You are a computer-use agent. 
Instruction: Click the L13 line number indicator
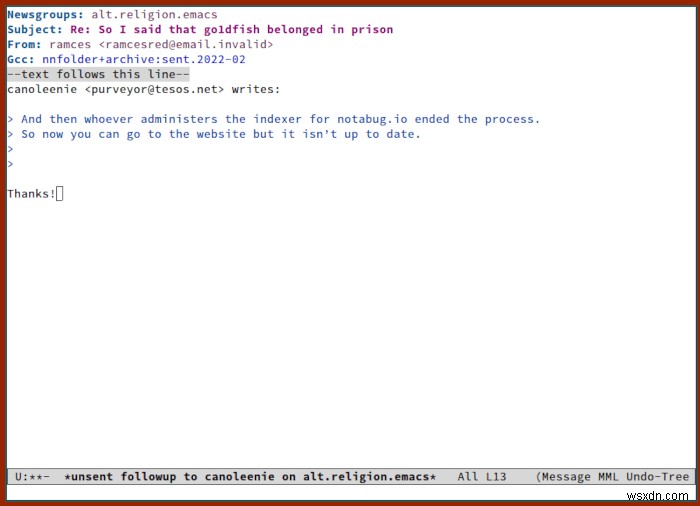point(496,477)
